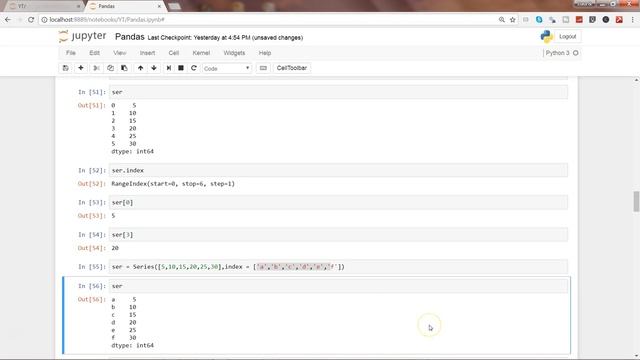Click the Logout button
Image resolution: width=640 pixels, height=360 pixels.
568,36
